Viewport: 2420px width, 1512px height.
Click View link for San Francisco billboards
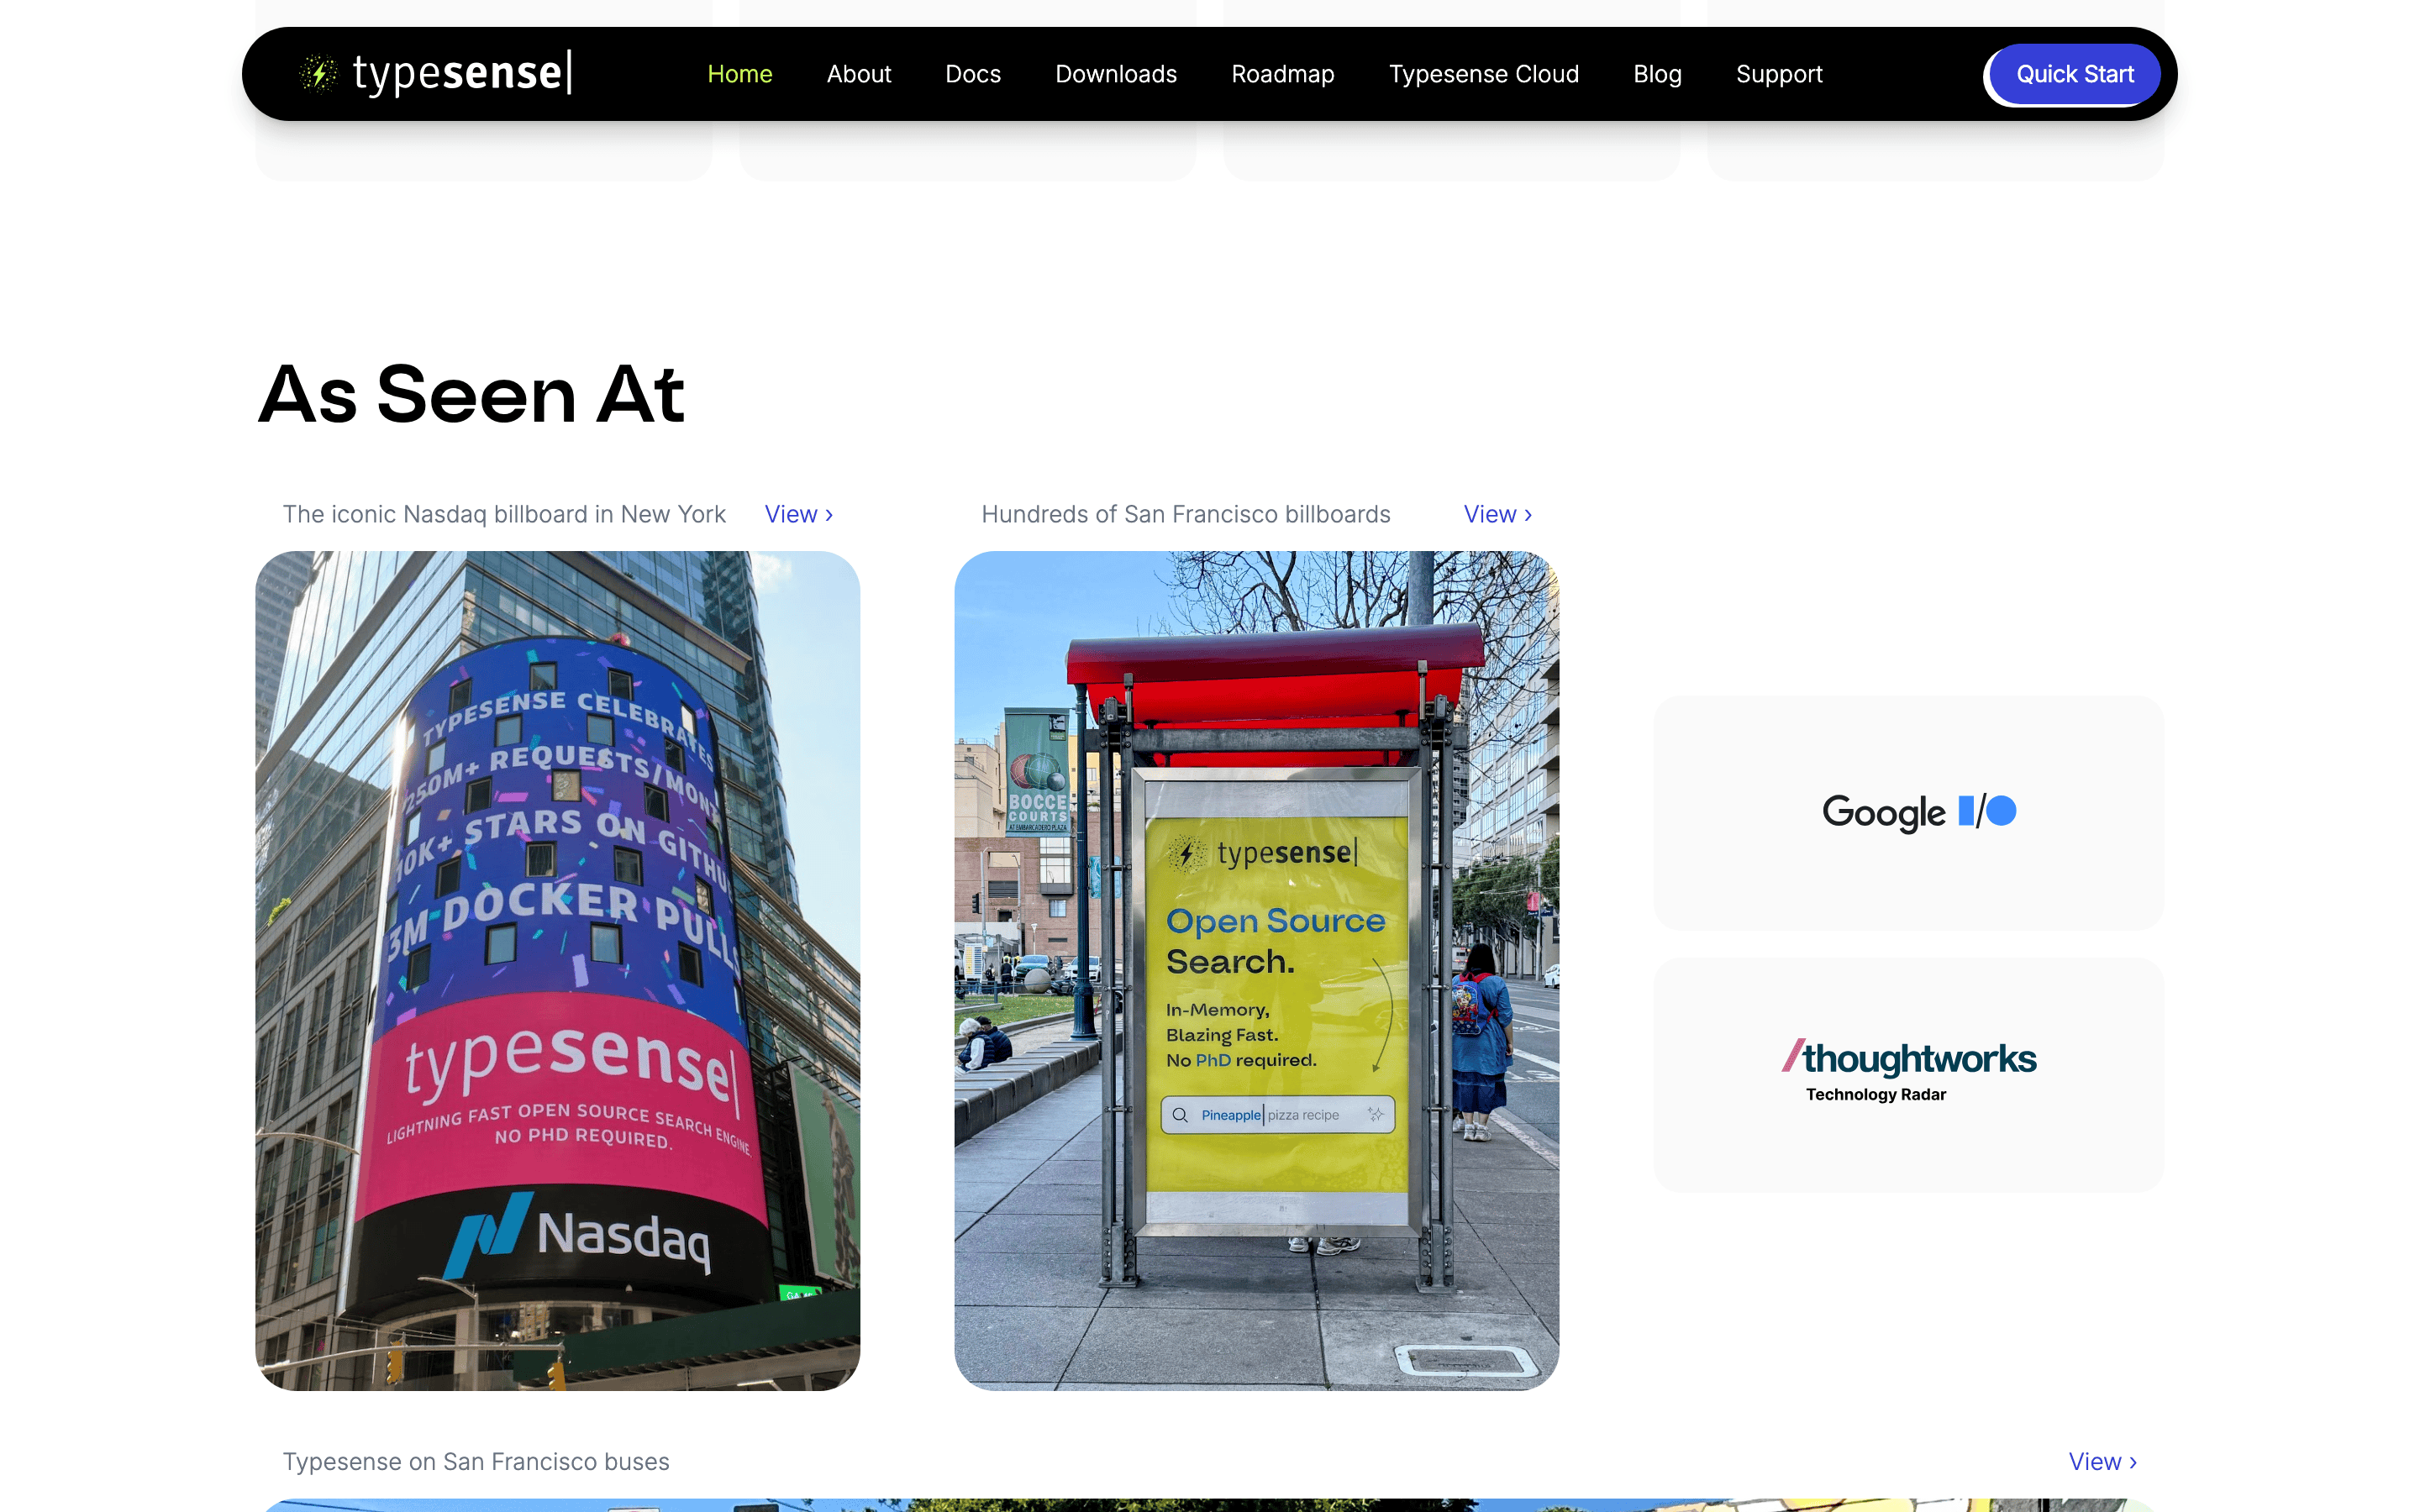tap(1497, 514)
